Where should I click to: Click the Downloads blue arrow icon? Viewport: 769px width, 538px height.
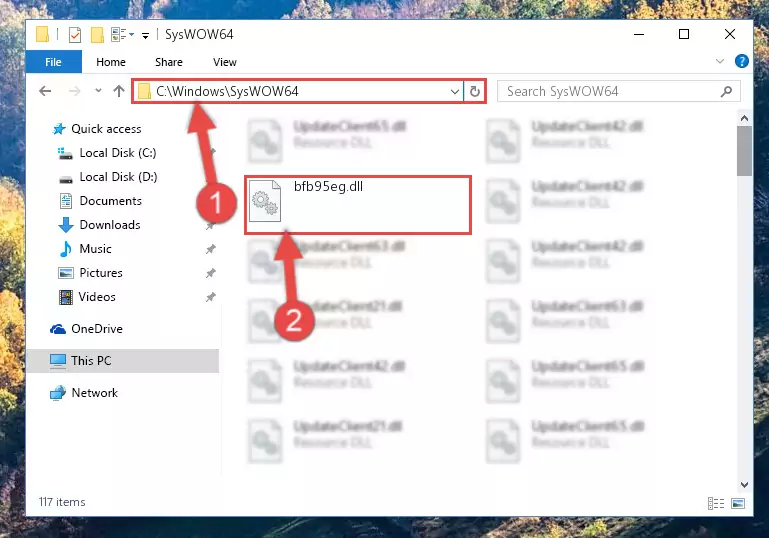66,225
